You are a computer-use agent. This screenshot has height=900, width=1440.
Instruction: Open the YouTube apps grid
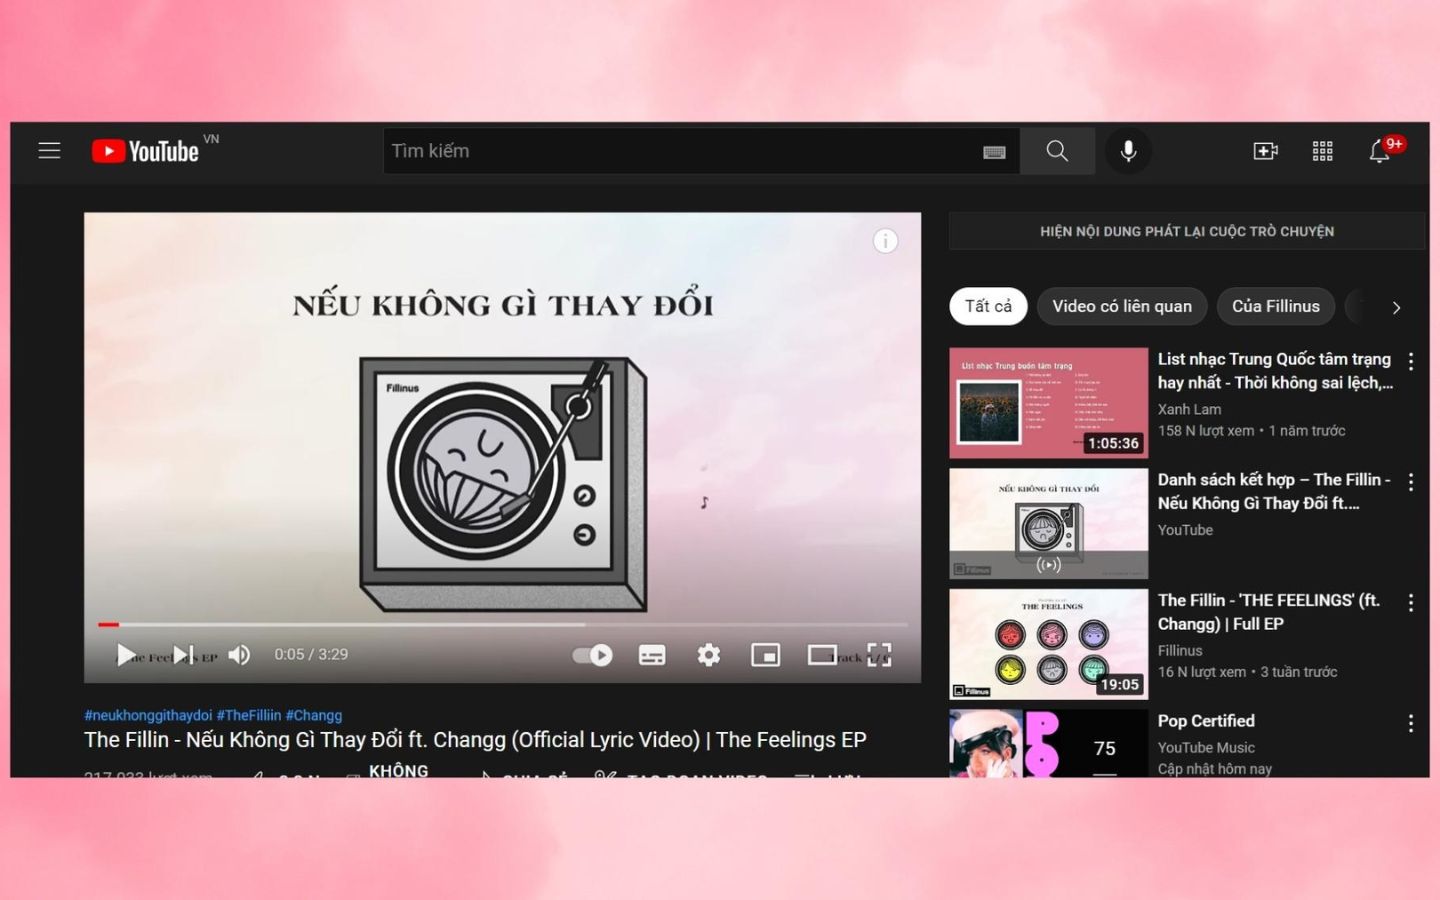[x=1322, y=151]
